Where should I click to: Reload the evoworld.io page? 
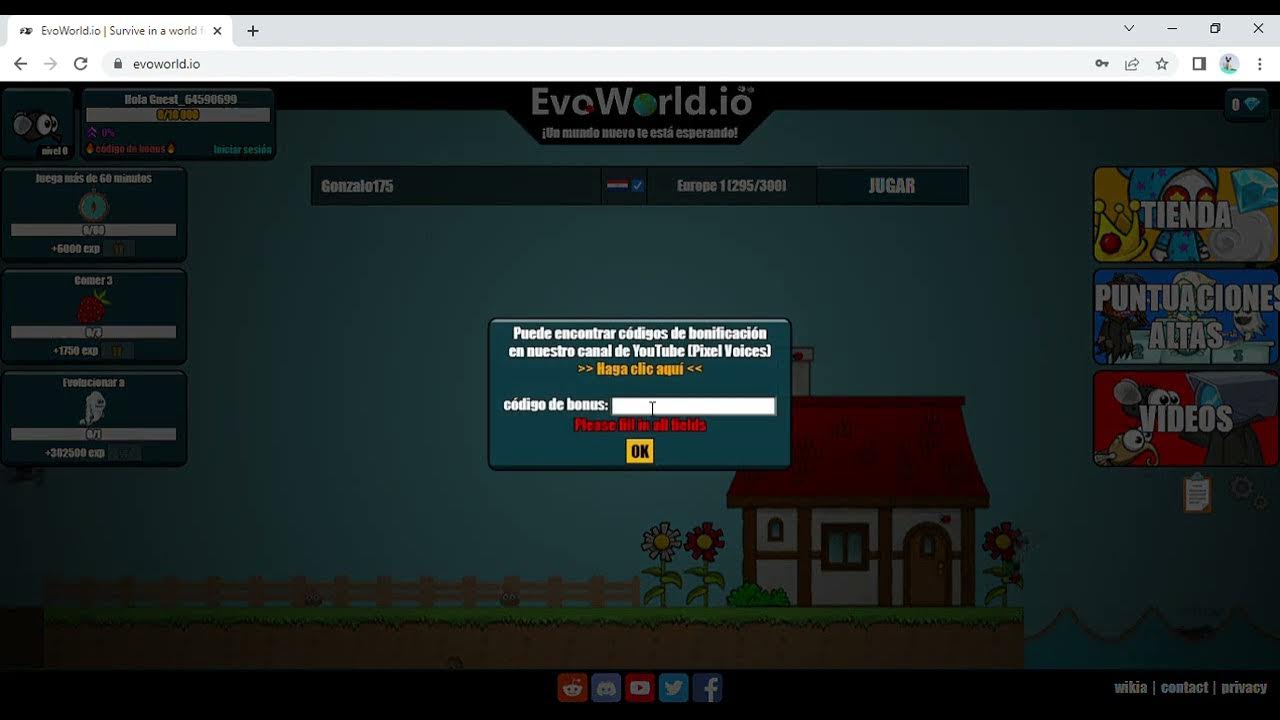(x=81, y=64)
